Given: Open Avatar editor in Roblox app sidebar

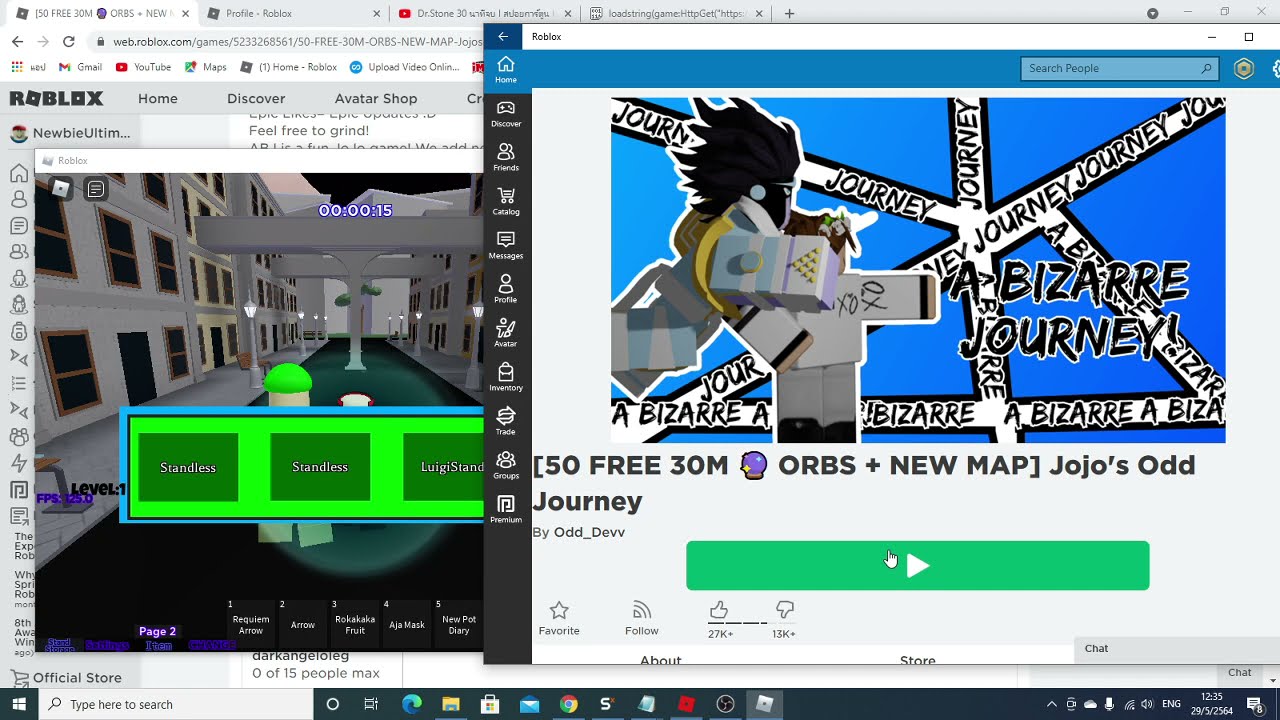Looking at the screenshot, I should click(x=506, y=334).
